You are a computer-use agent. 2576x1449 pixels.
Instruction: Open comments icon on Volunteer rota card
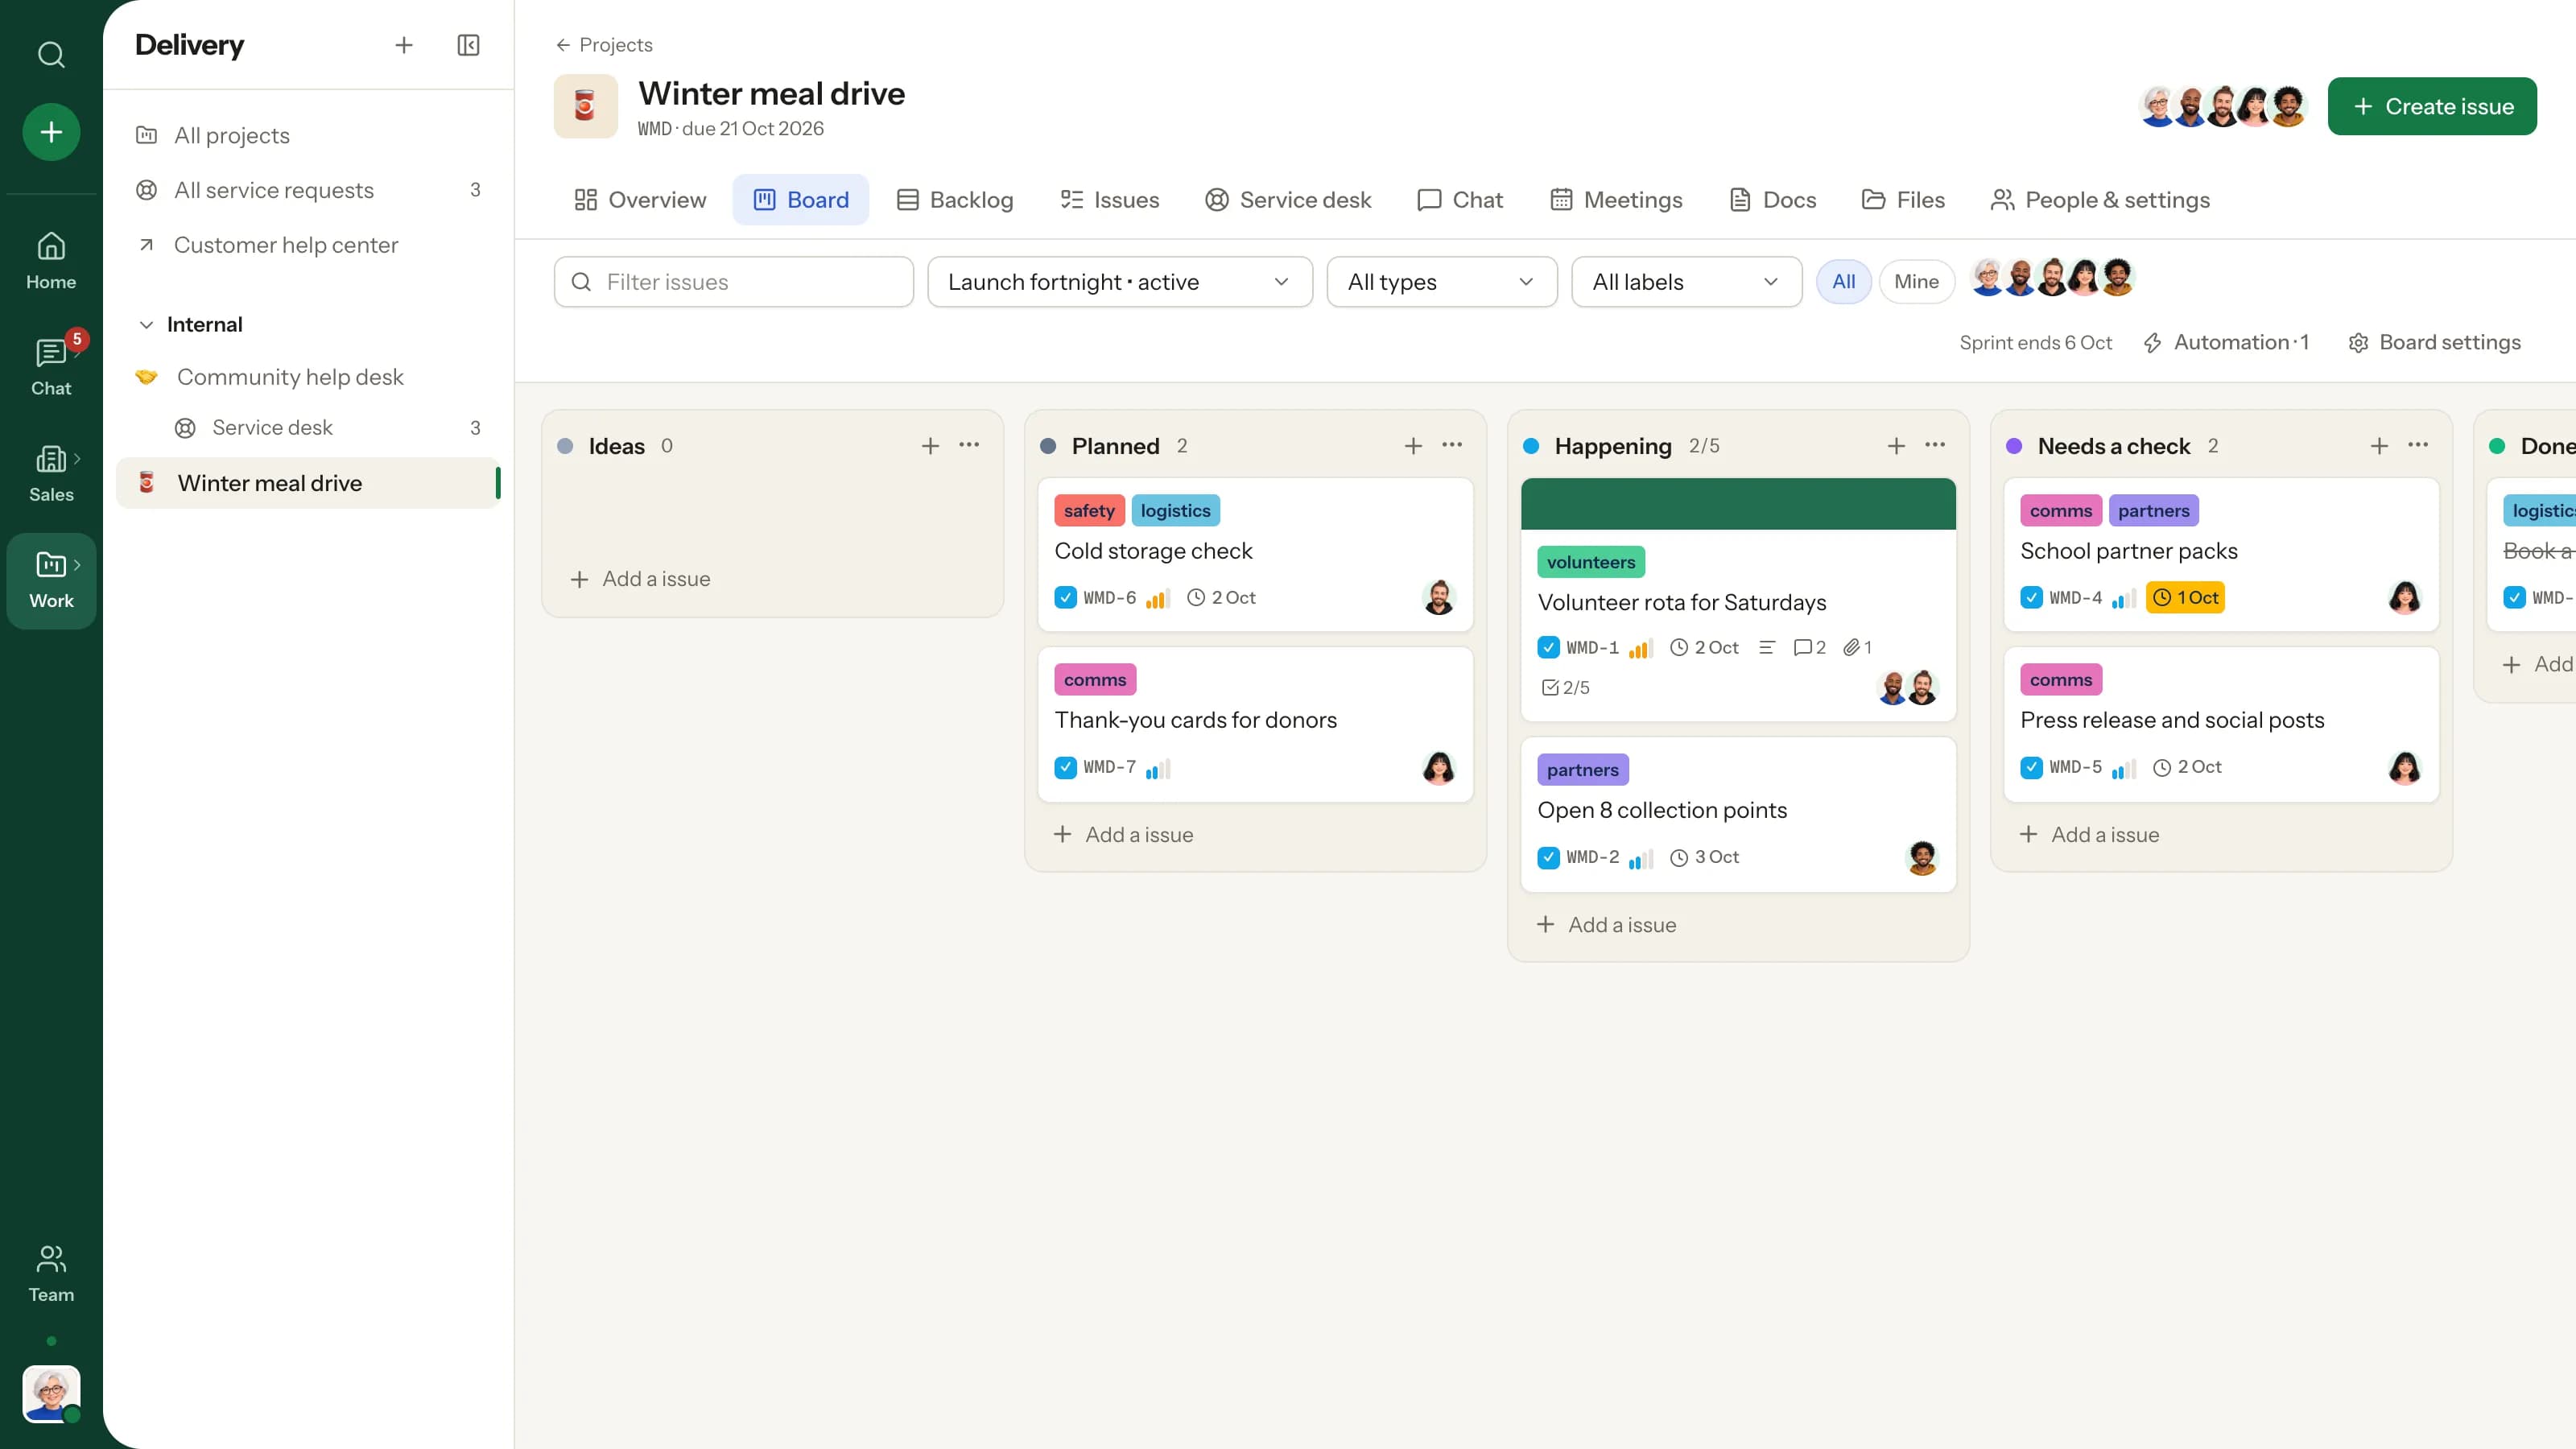pyautogui.click(x=1809, y=647)
